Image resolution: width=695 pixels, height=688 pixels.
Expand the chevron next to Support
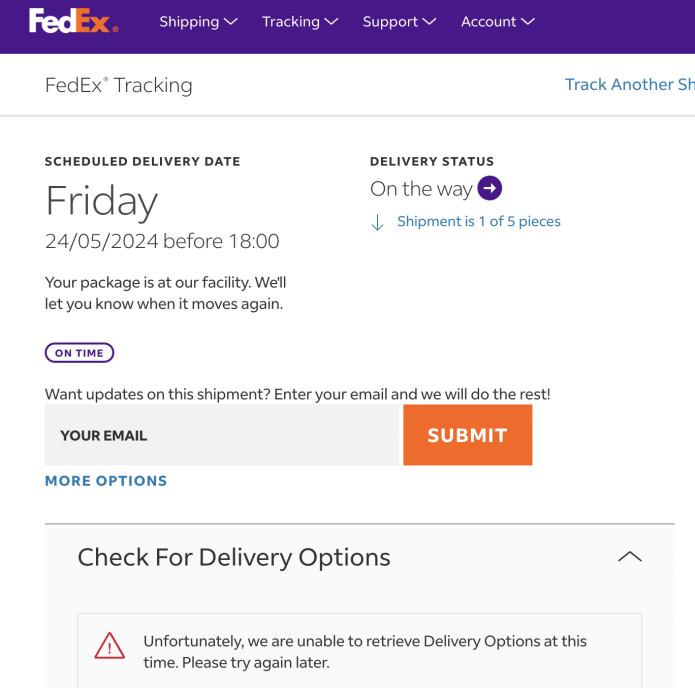(430, 22)
